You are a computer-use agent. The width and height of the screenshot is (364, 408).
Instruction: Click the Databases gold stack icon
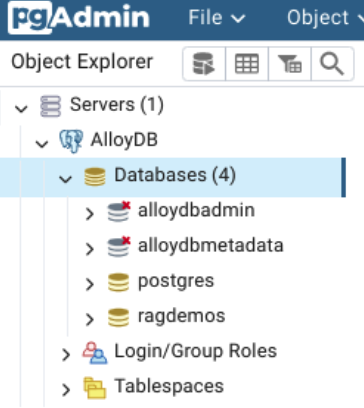tap(95, 177)
